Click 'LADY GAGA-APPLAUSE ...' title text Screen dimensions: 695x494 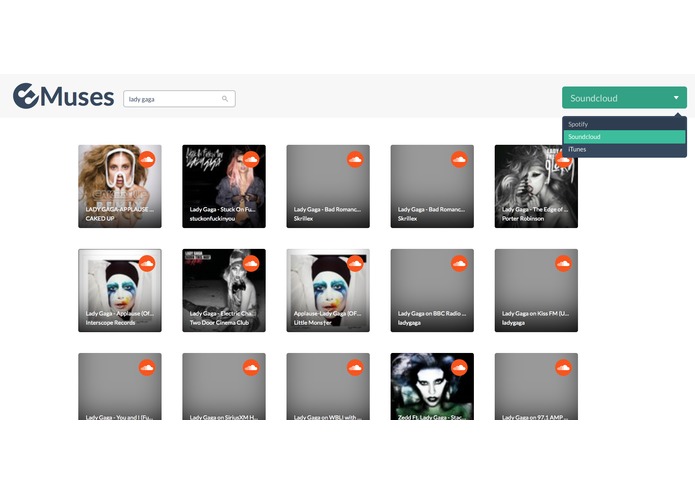[x=120, y=209]
